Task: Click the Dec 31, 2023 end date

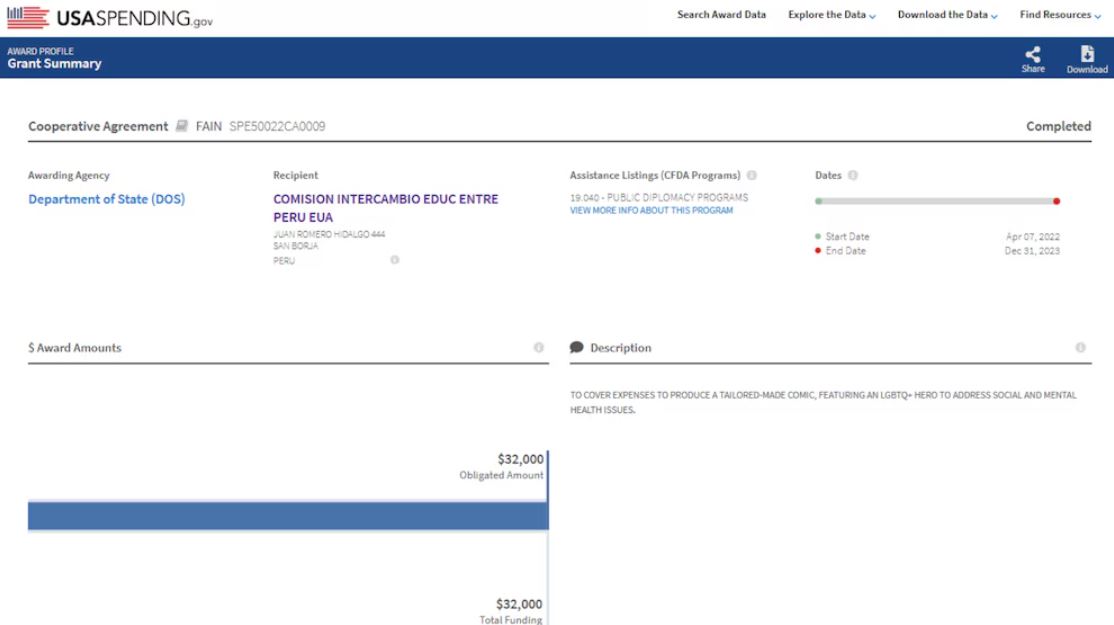Action: click(1032, 251)
